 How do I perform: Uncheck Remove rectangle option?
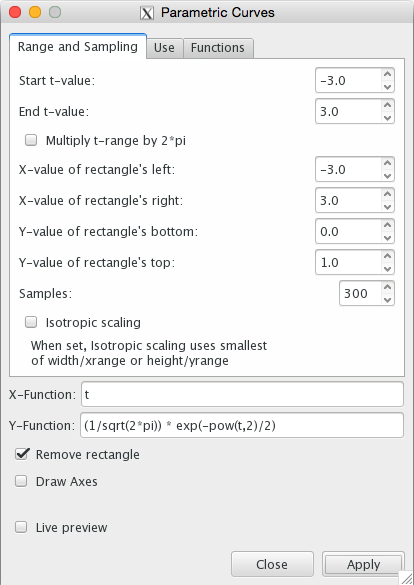coord(22,454)
